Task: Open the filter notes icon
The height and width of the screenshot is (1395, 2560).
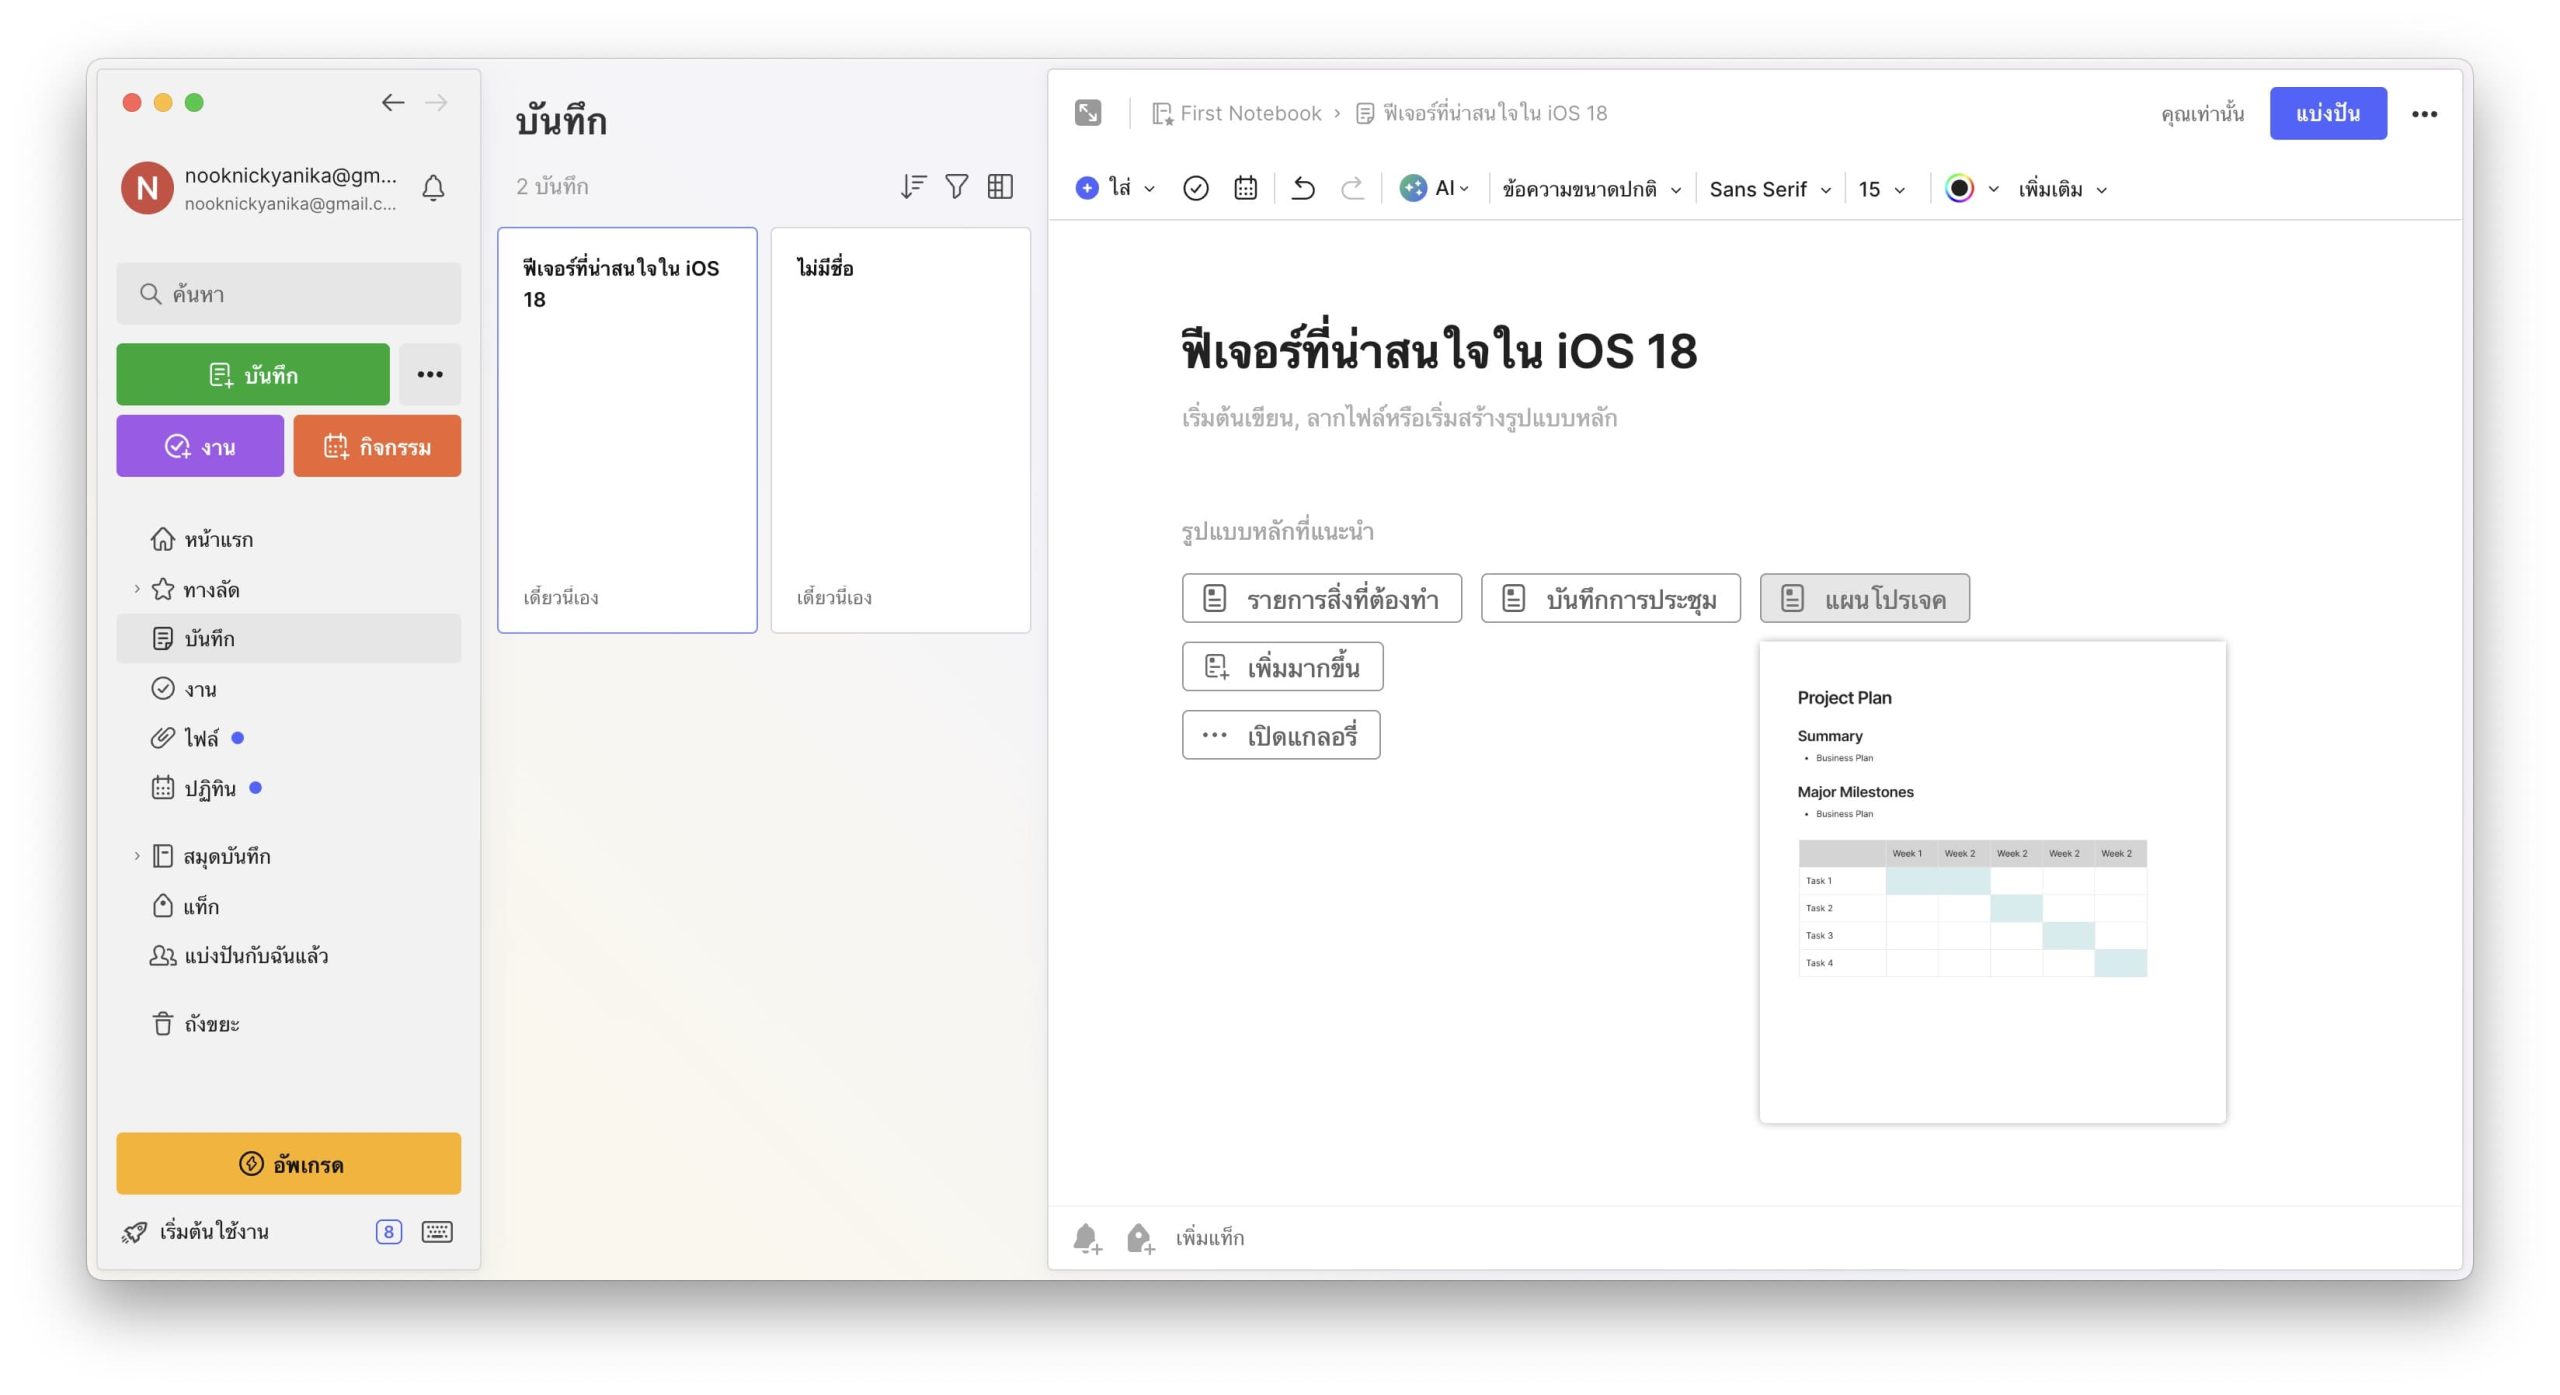Action: pos(956,186)
